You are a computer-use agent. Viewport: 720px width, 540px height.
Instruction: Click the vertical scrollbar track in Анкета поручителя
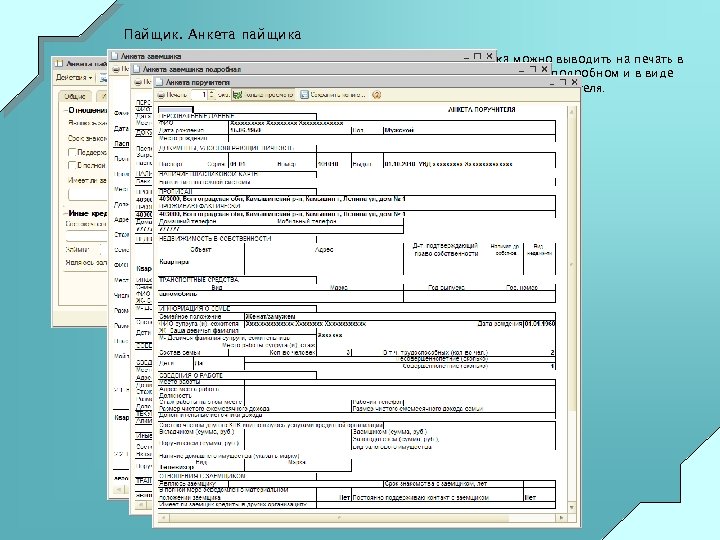point(572,309)
